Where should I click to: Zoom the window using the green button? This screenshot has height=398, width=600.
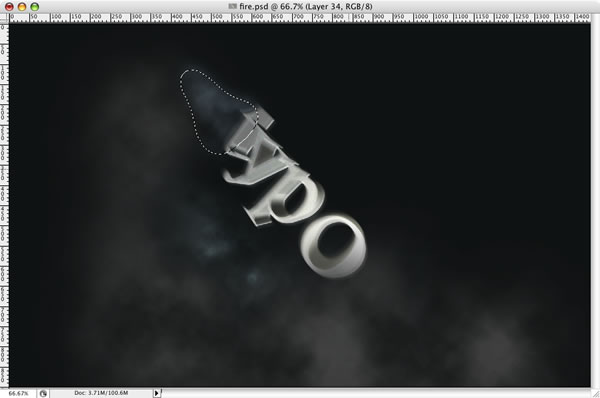click(x=35, y=7)
